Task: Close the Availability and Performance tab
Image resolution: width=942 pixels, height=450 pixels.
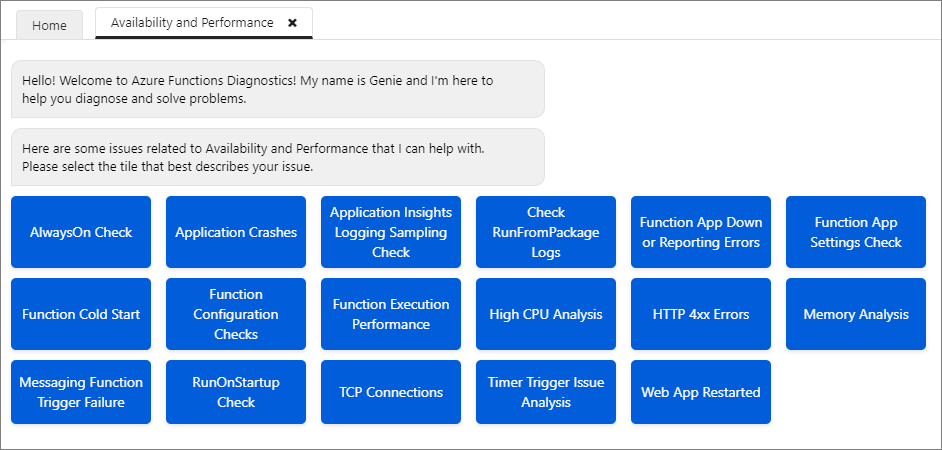Action: point(292,23)
